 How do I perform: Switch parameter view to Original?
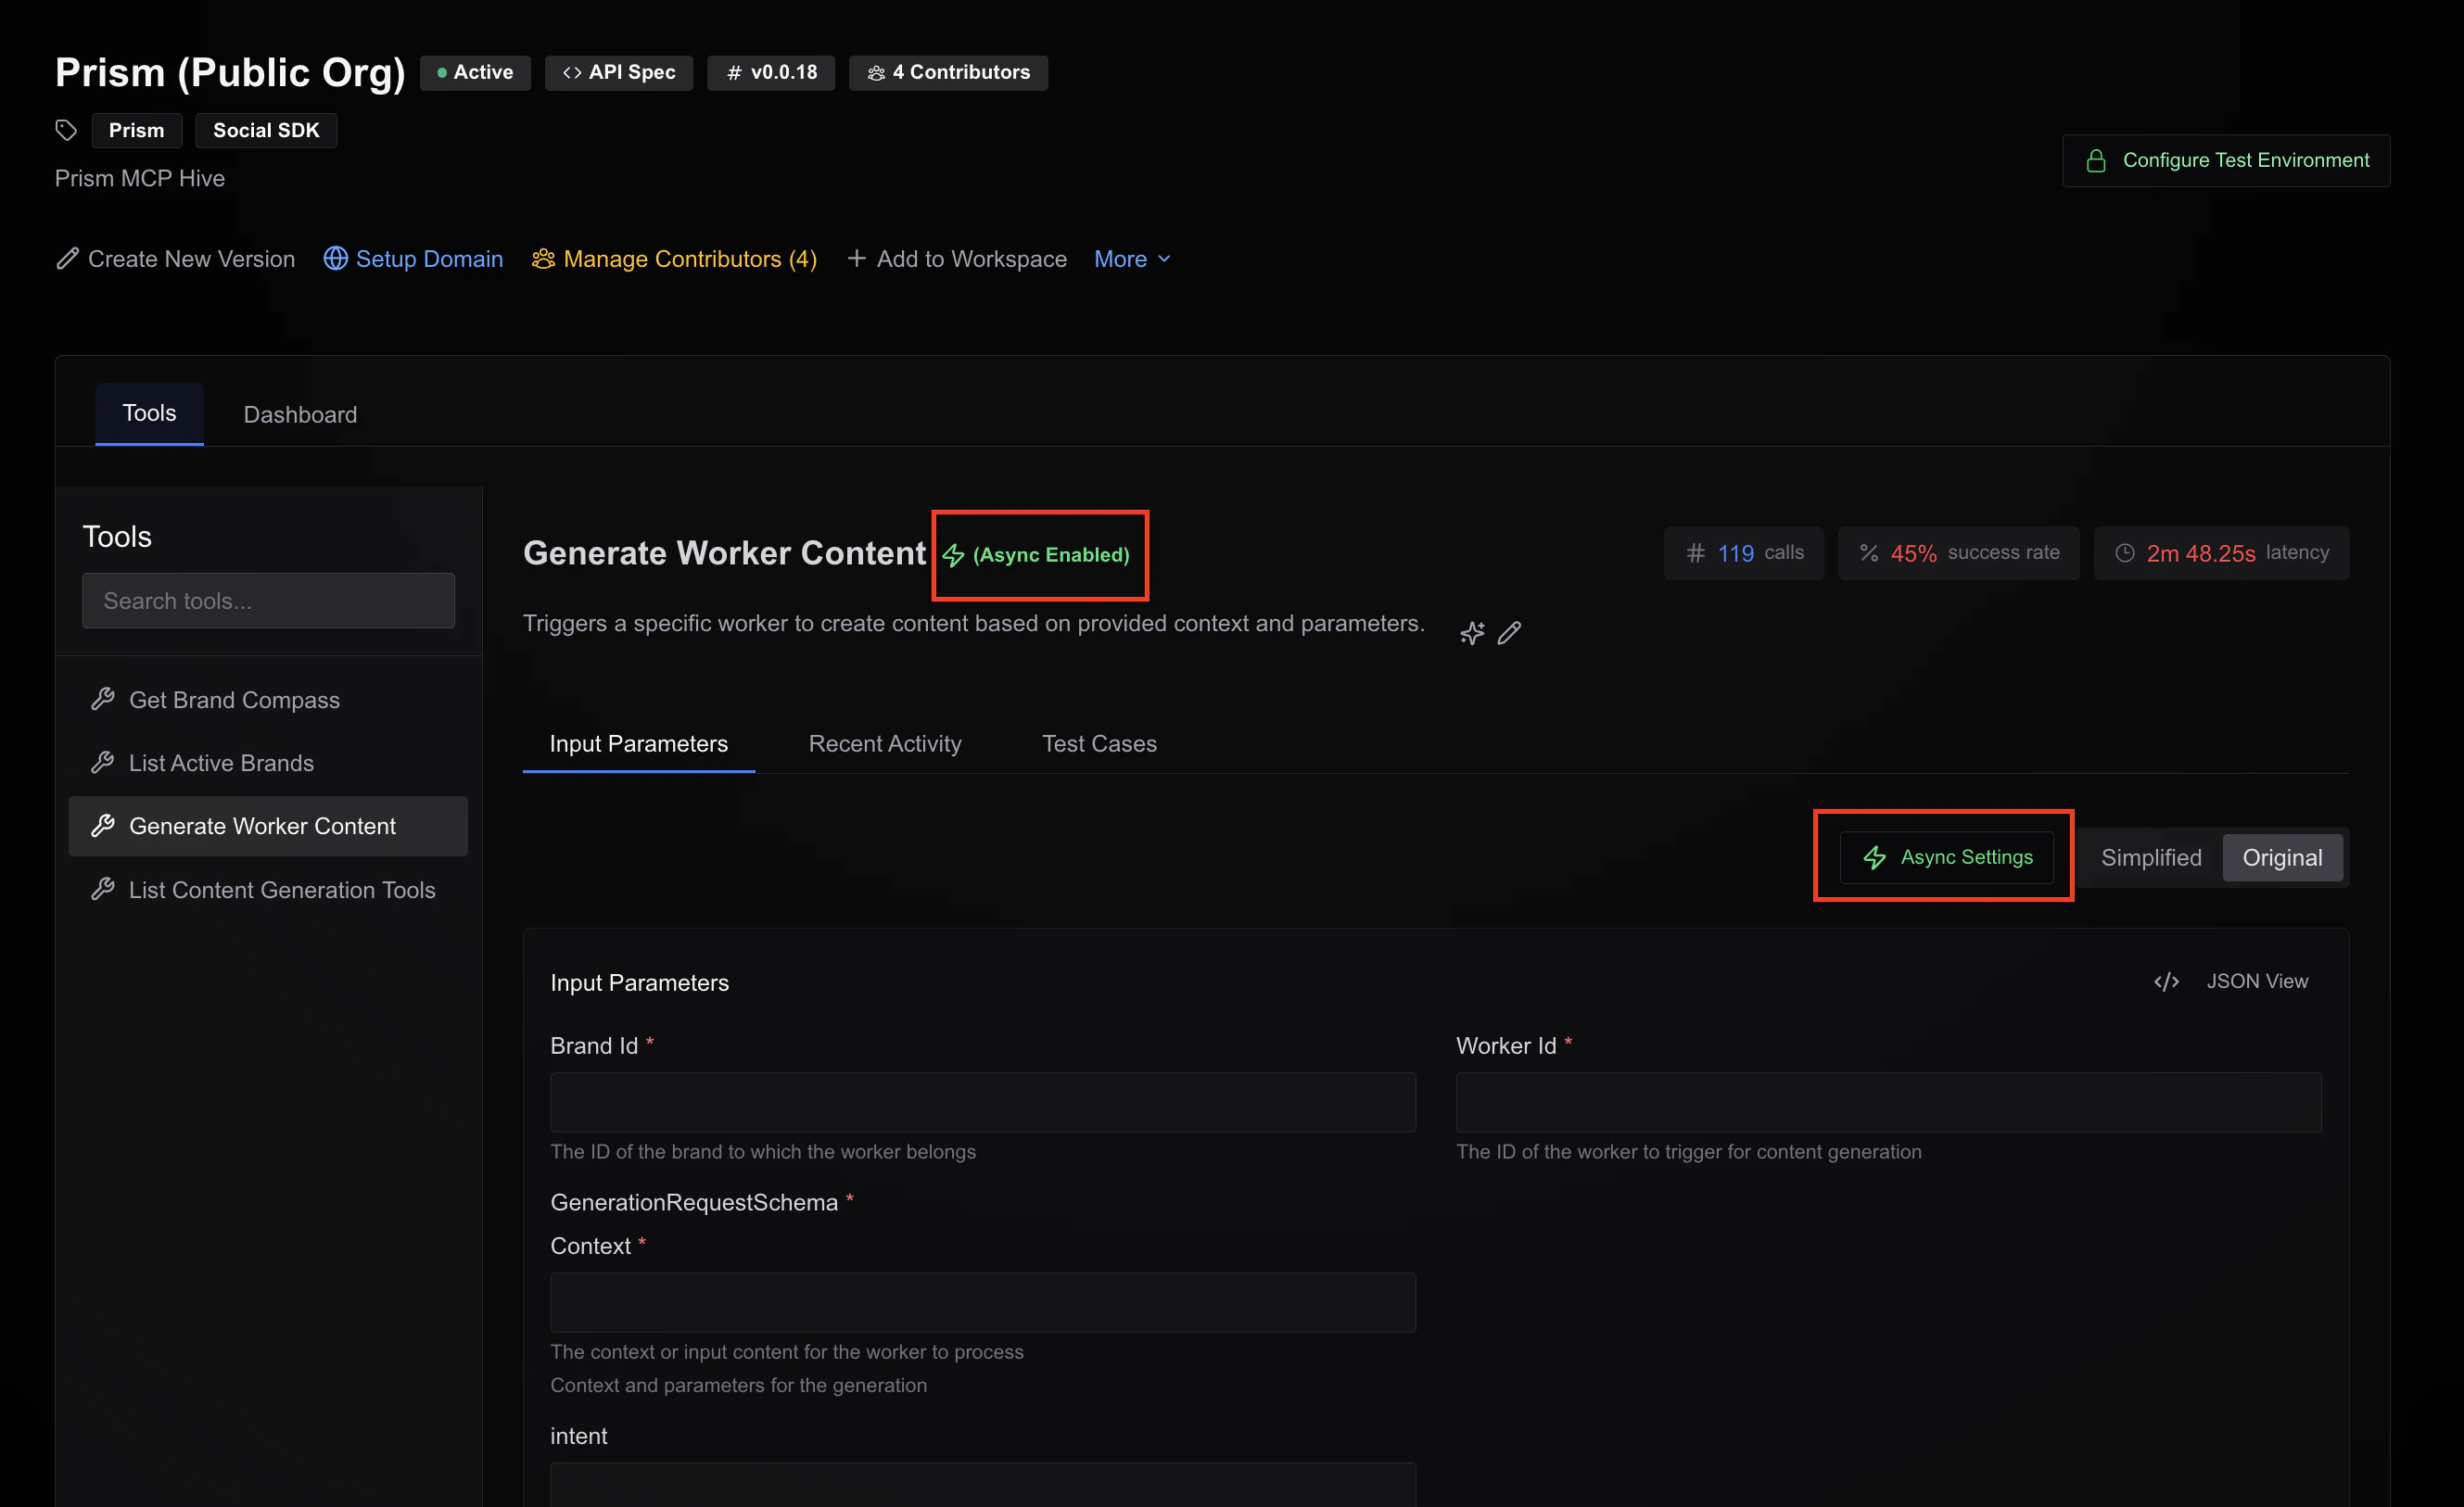[2282, 858]
